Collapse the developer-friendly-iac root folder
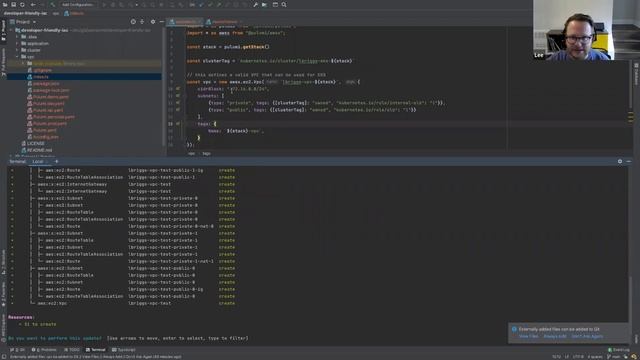The image size is (640, 360). pyautogui.click(x=11, y=30)
